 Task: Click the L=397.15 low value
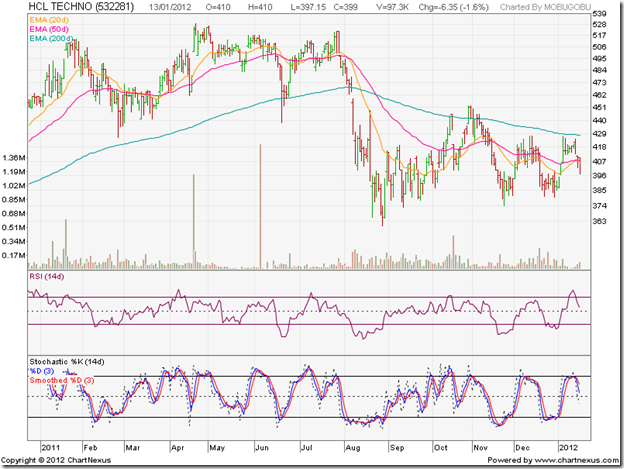307,7
